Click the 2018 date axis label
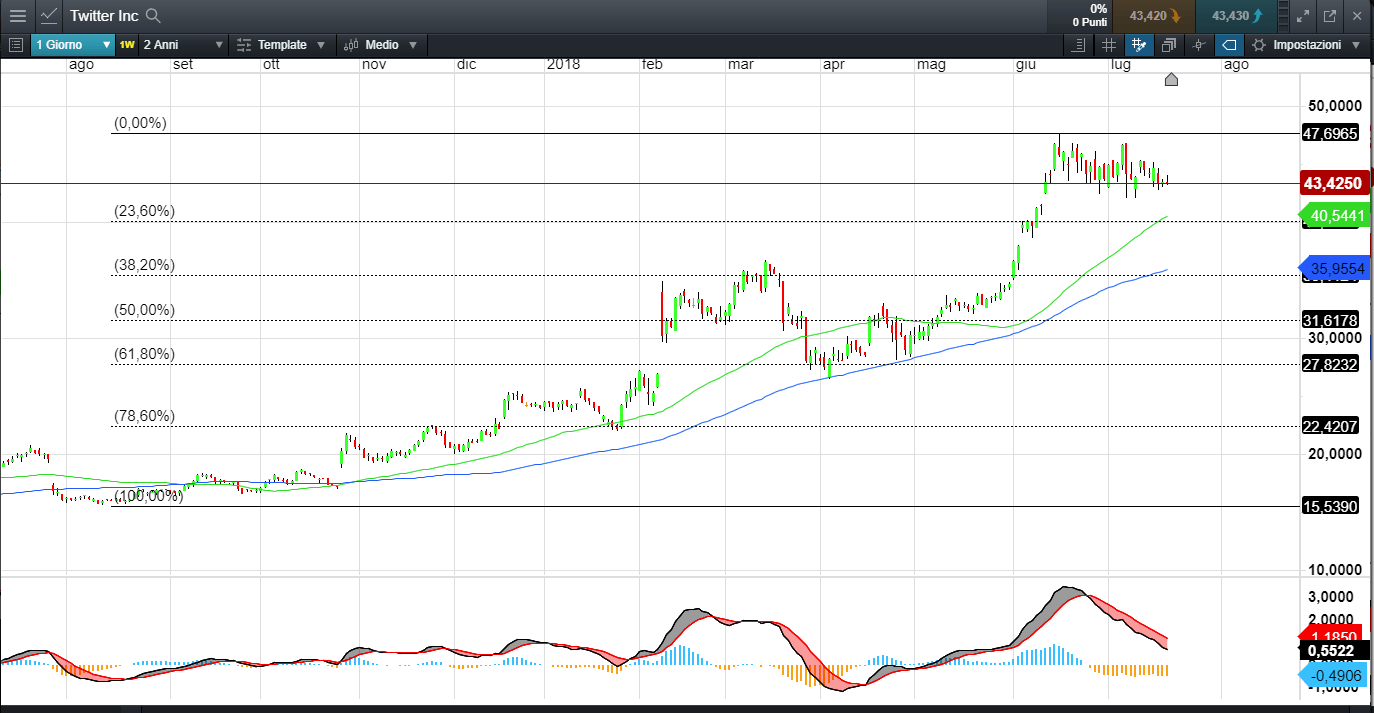 [563, 65]
